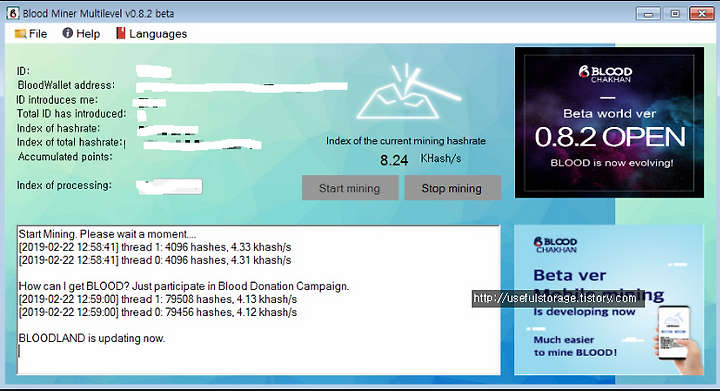Click the Index of processing field
This screenshot has height=391, width=720.
[169, 186]
